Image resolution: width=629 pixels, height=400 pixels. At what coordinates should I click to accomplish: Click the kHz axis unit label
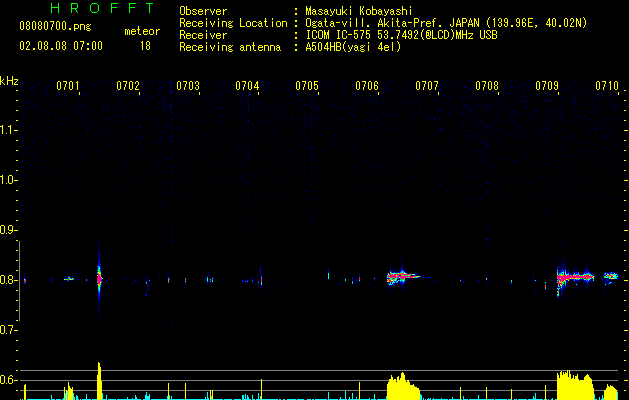(x=9, y=81)
